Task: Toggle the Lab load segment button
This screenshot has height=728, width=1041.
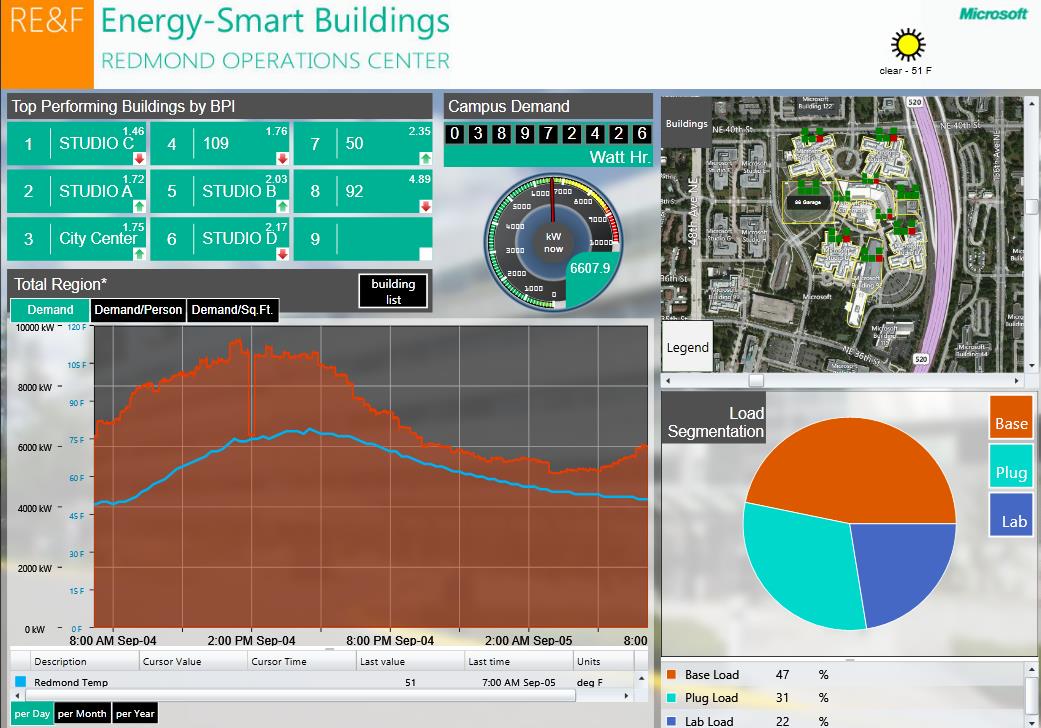Action: (x=1011, y=514)
